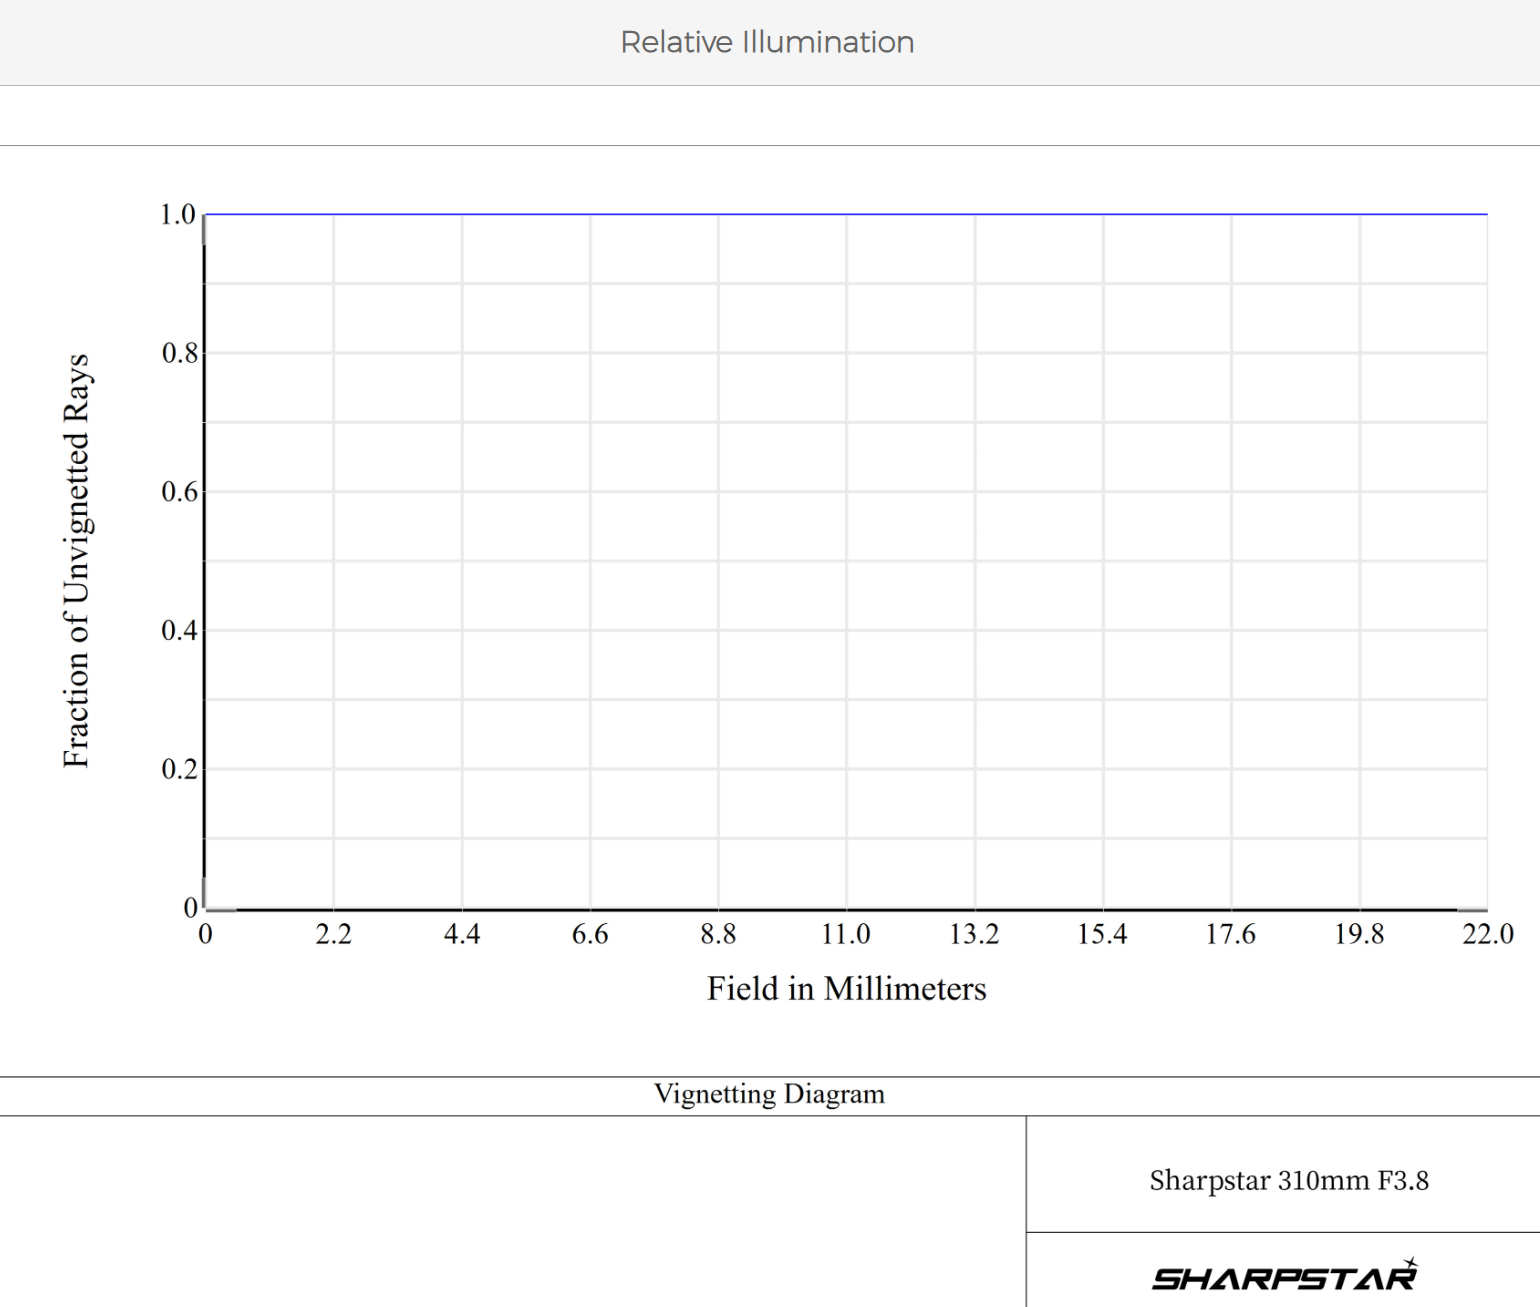Viewport: 1540px width, 1307px height.
Task: Click the 1.0 y-axis tick label
Action: 178,214
